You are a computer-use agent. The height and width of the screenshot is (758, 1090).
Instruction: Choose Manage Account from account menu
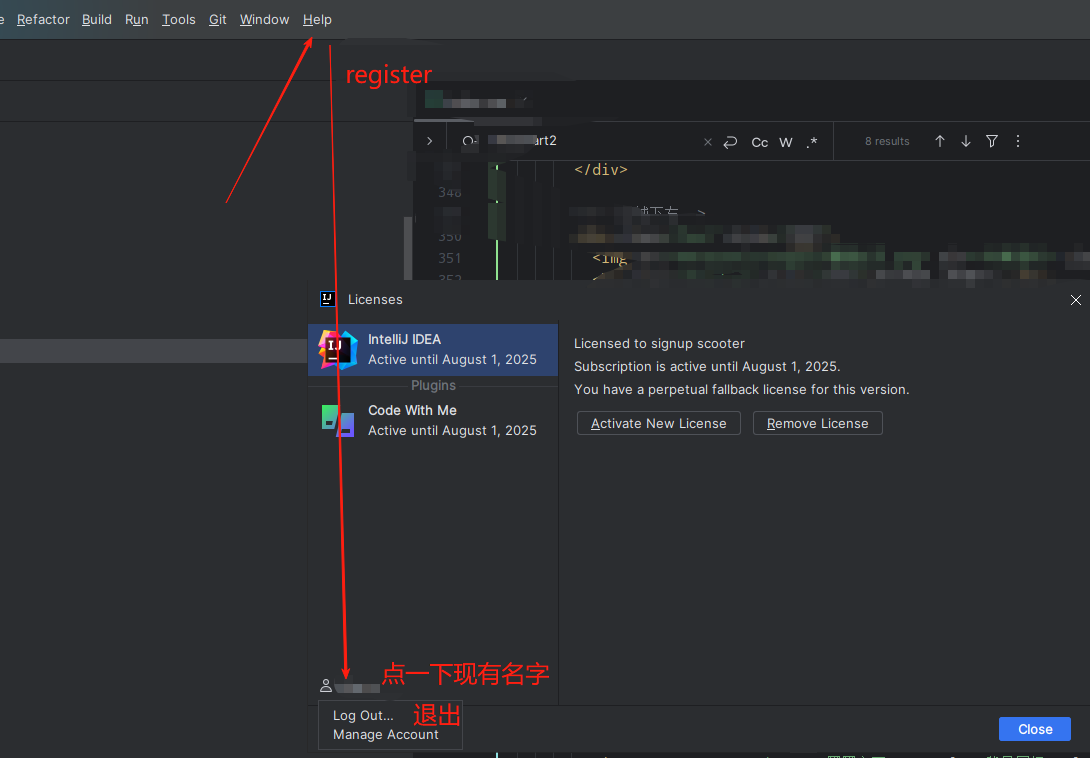(x=386, y=734)
